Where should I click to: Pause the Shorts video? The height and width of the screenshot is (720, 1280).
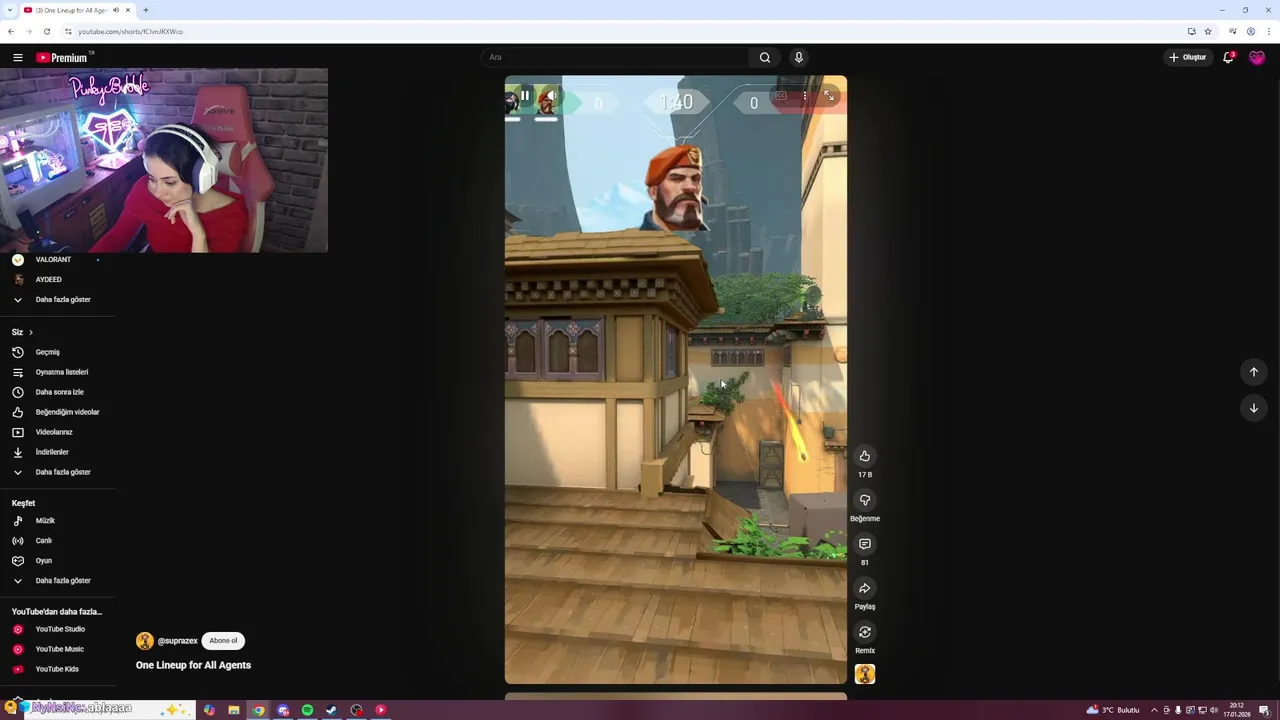click(524, 96)
